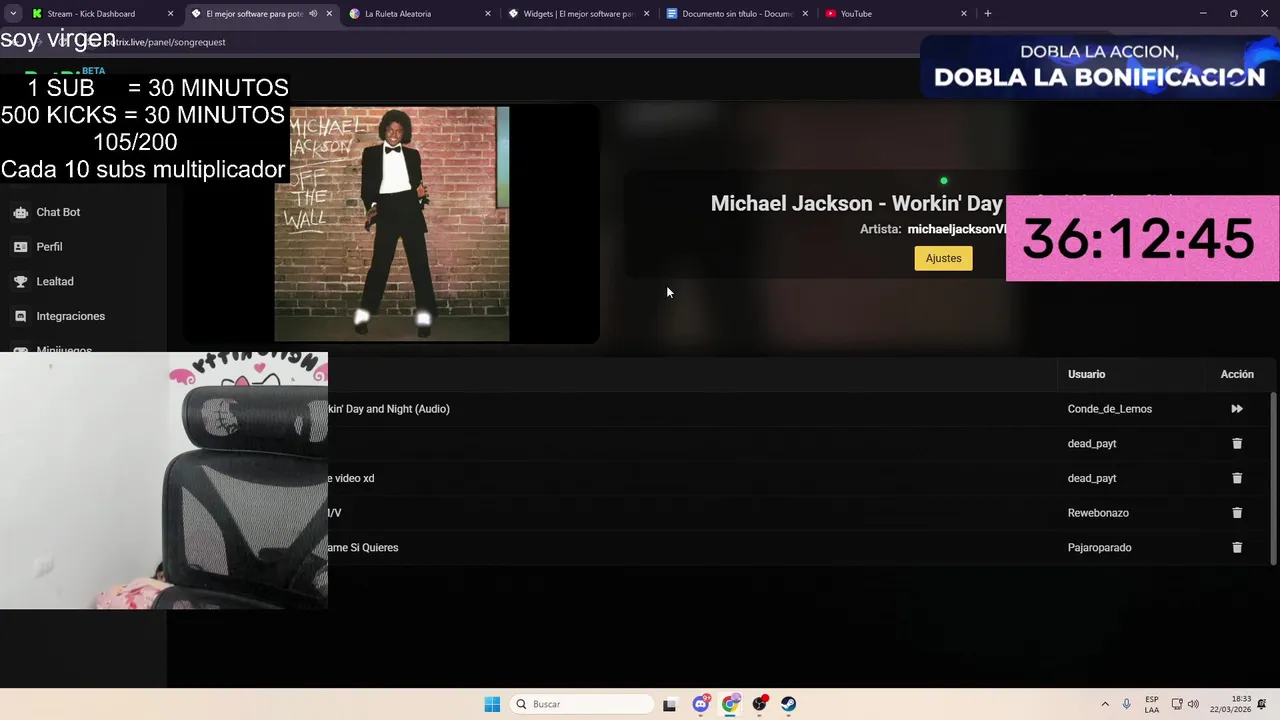
Task: Open Steam from the taskbar
Action: (789, 704)
